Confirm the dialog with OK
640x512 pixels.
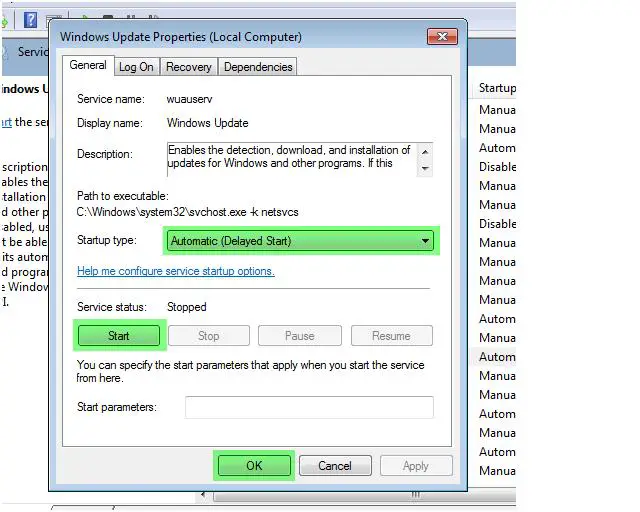pos(254,466)
